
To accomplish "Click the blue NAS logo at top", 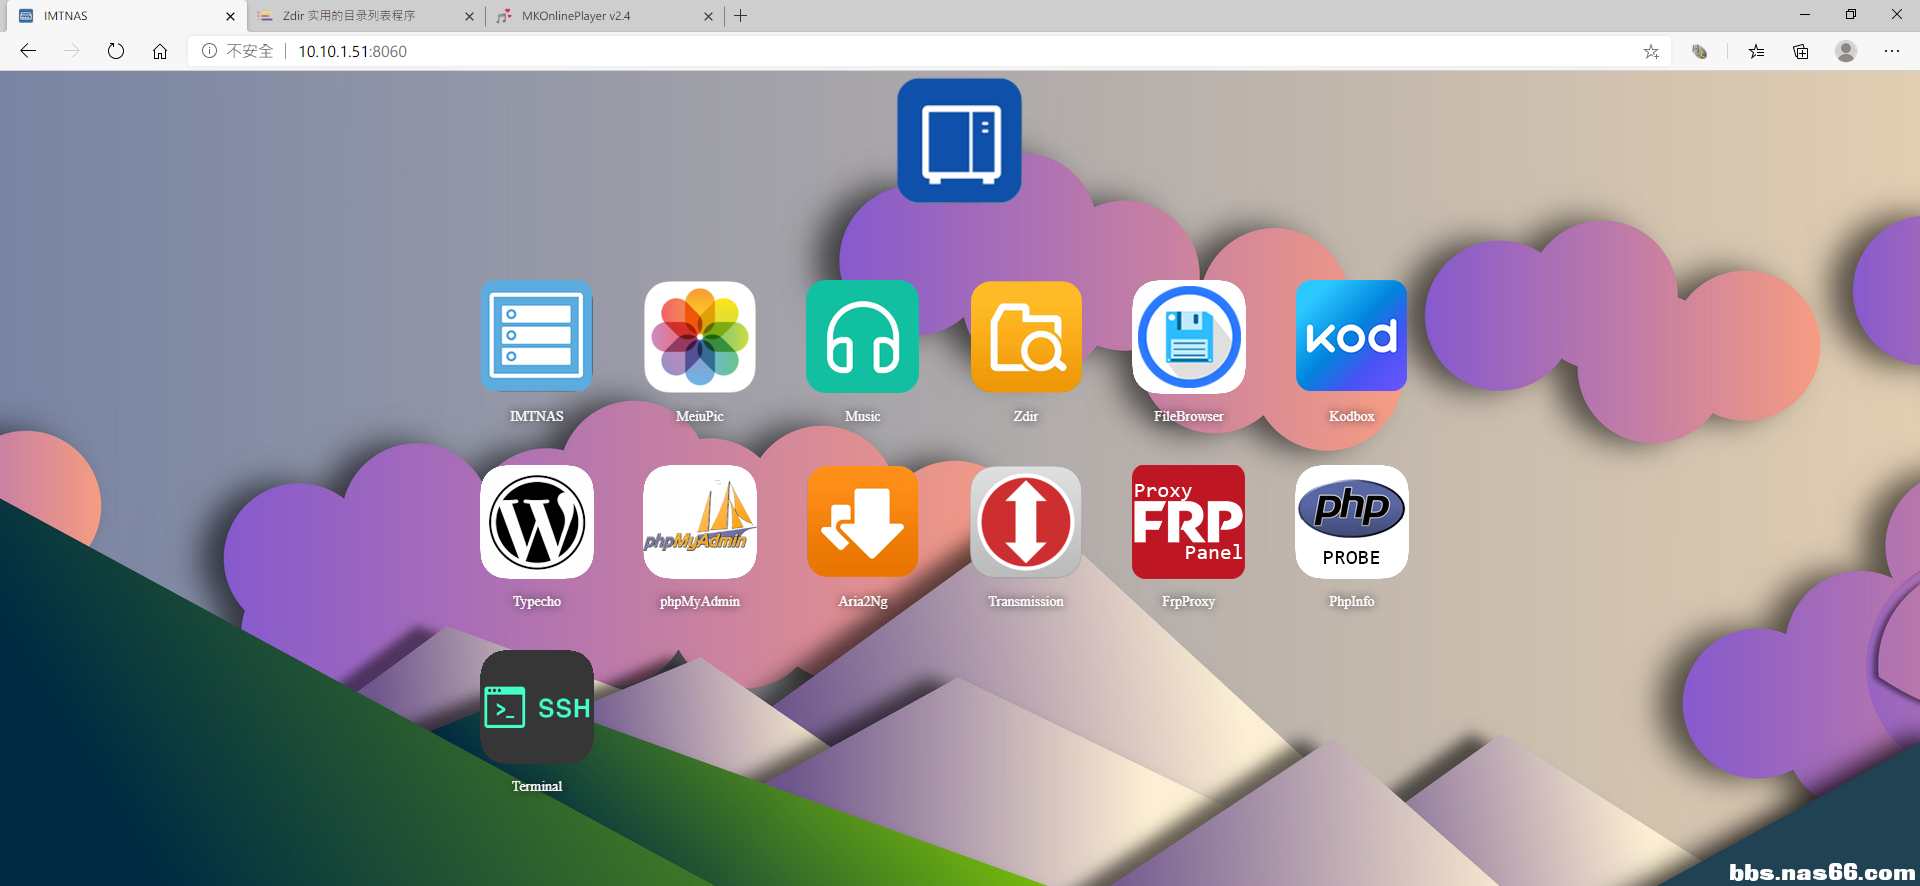I will pos(959,141).
